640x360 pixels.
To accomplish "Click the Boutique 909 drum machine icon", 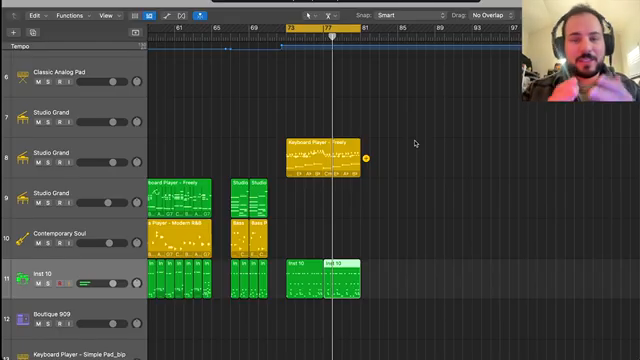I will click(x=23, y=319).
